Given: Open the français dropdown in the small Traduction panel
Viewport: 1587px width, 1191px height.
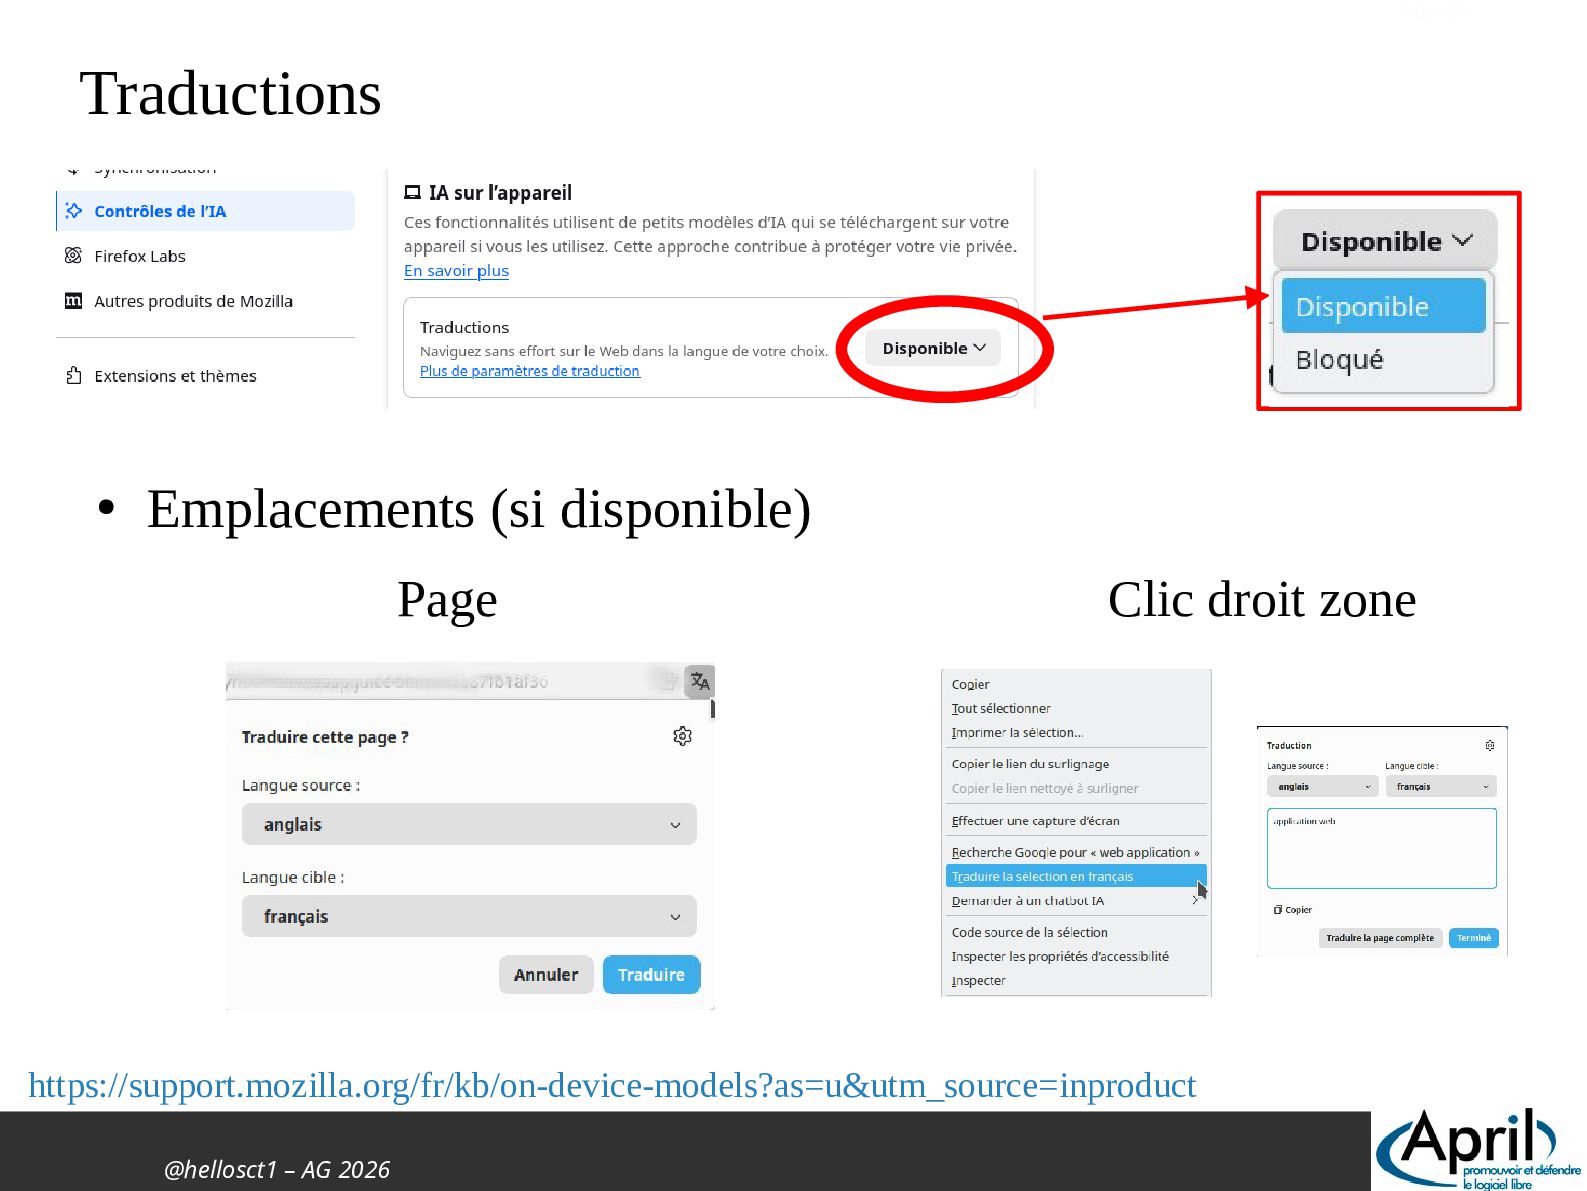Looking at the screenshot, I should 1441,787.
